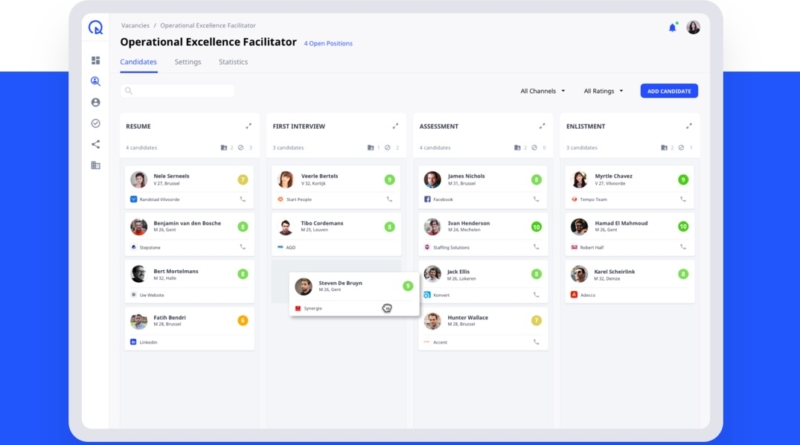Image resolution: width=800 pixels, height=445 pixels.
Task: Click the Add Candidate button
Action: pyautogui.click(x=669, y=91)
